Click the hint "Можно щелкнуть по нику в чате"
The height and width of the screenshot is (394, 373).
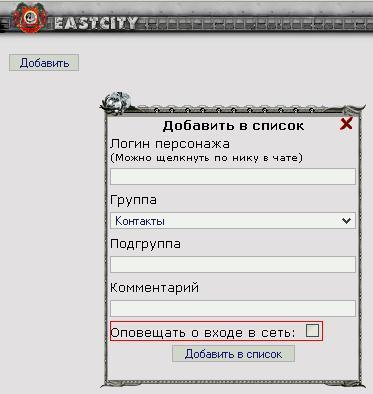206,158
